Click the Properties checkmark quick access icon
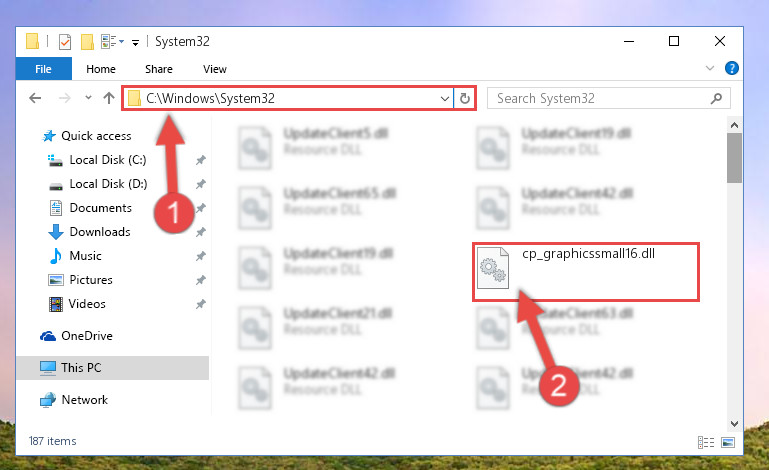 point(65,42)
